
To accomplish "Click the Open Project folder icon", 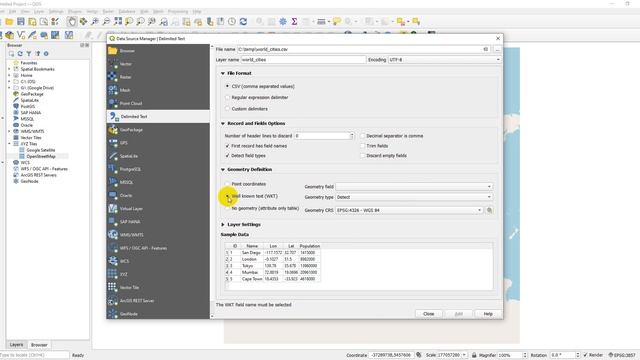I will [9, 21].
